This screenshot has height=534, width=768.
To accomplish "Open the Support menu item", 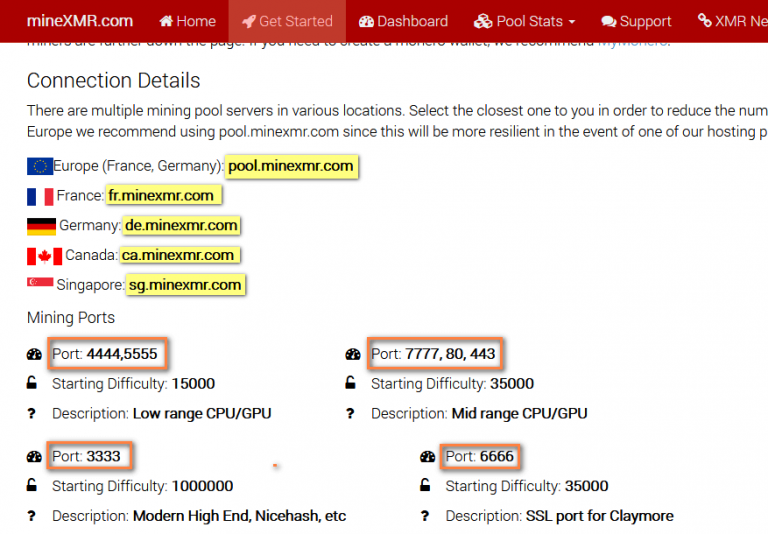I will tap(636, 21).
